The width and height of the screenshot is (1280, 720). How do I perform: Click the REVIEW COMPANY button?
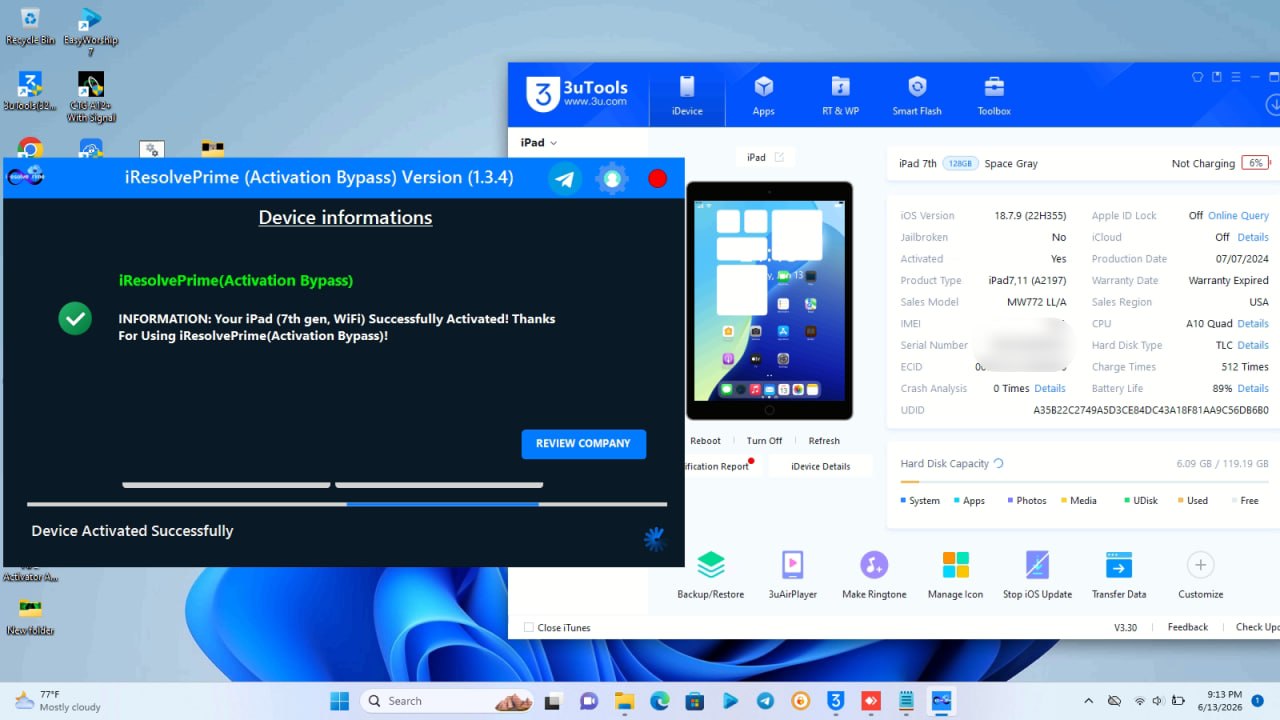[x=583, y=444]
